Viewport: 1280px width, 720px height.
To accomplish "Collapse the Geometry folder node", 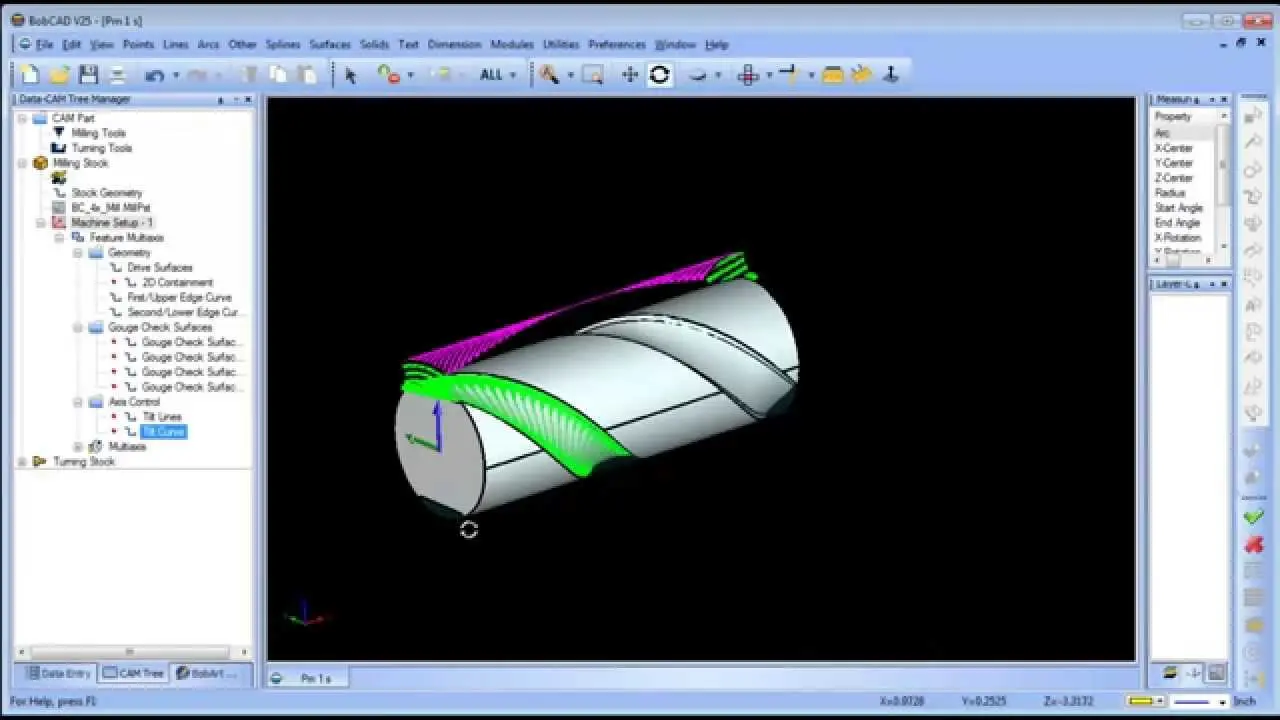I will [x=78, y=253].
